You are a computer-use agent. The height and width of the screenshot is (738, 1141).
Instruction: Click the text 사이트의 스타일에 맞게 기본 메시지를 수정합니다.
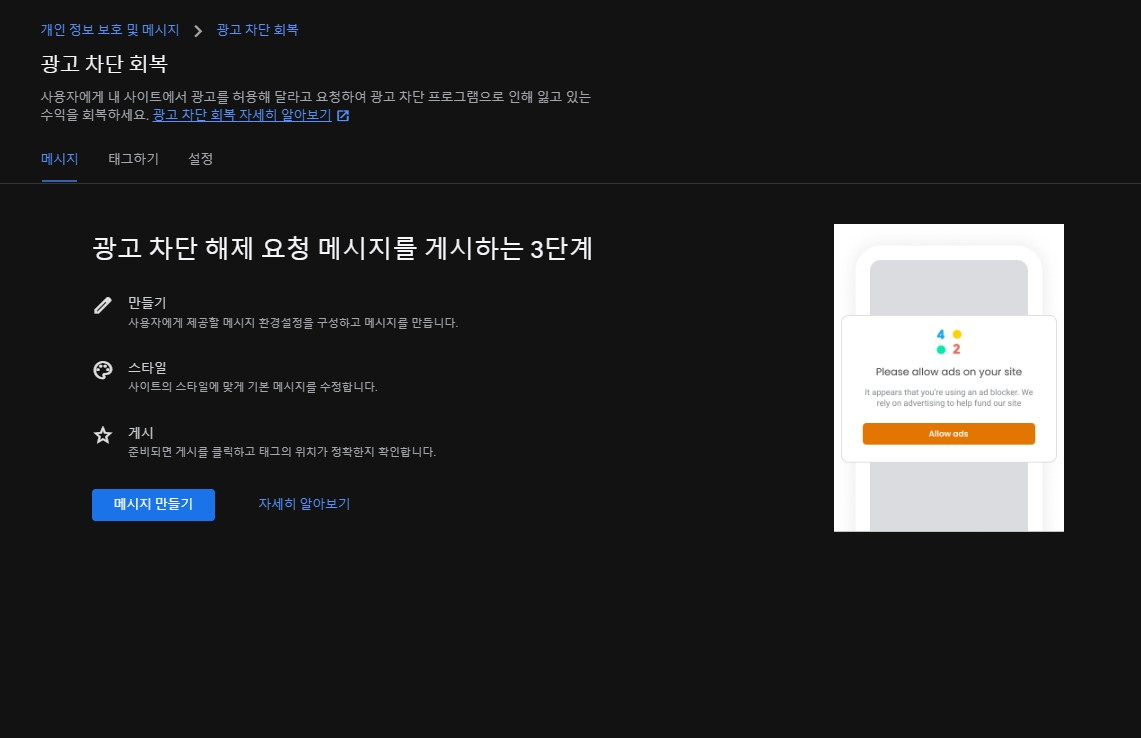pos(253,386)
